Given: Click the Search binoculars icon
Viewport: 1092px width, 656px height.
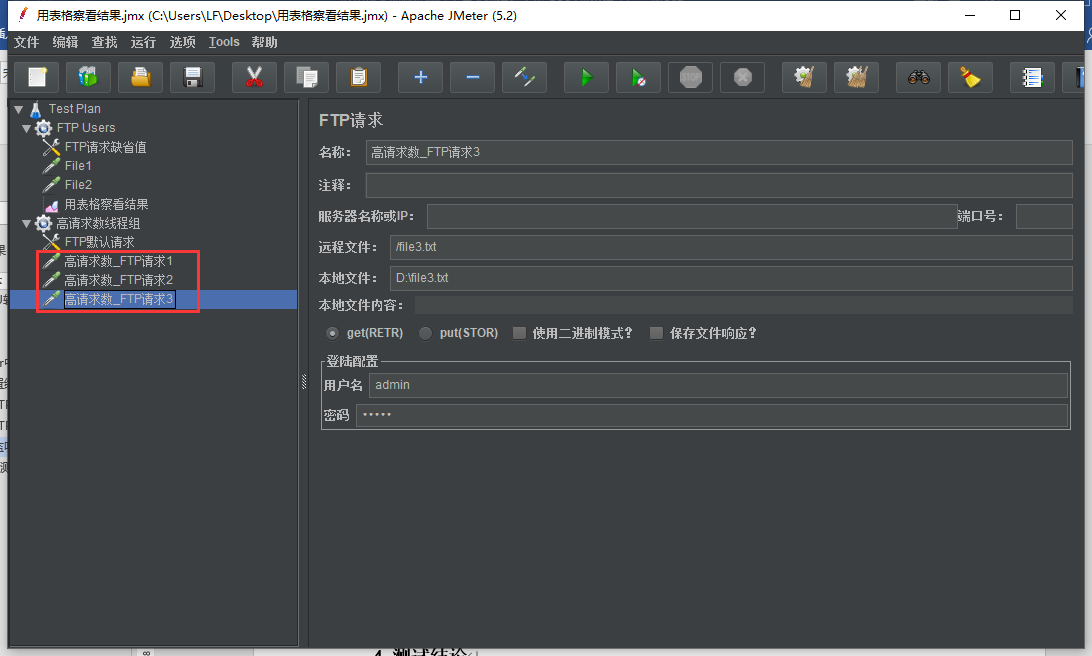Looking at the screenshot, I should point(919,77).
